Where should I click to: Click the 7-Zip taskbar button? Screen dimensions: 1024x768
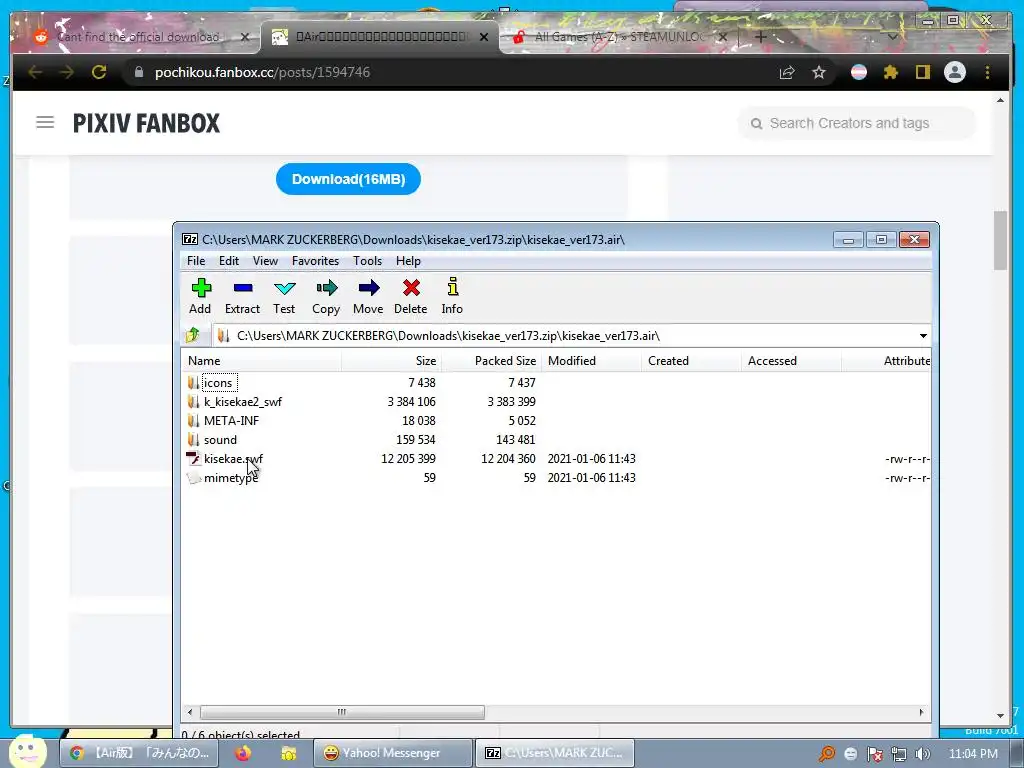[x=554, y=753]
